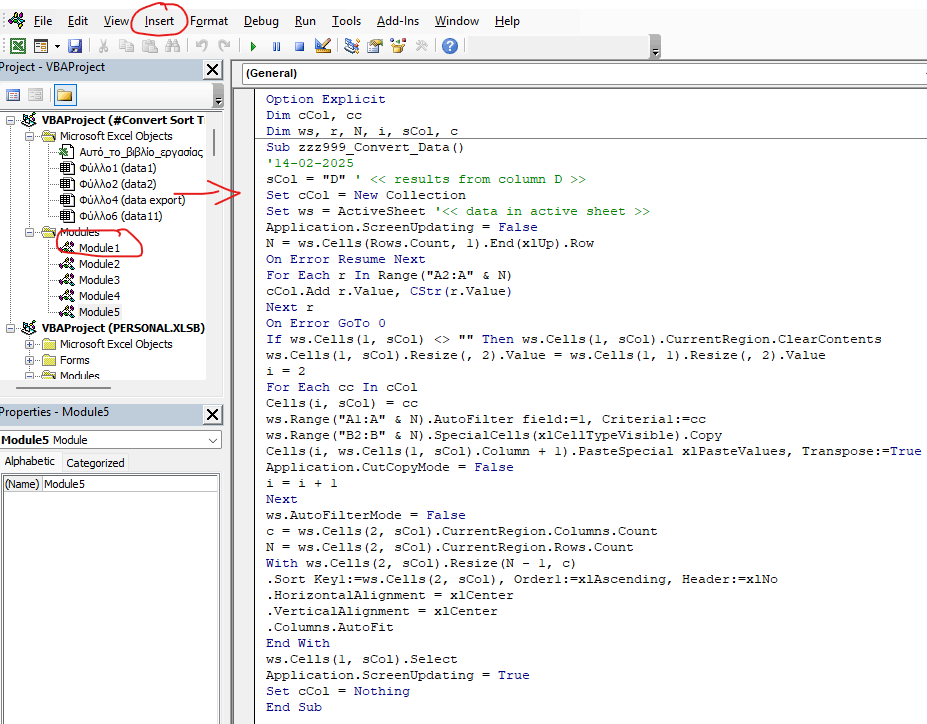Image resolution: width=927 pixels, height=724 pixels.
Task: Open the Toolbox toolbar icon
Action: click(x=422, y=46)
